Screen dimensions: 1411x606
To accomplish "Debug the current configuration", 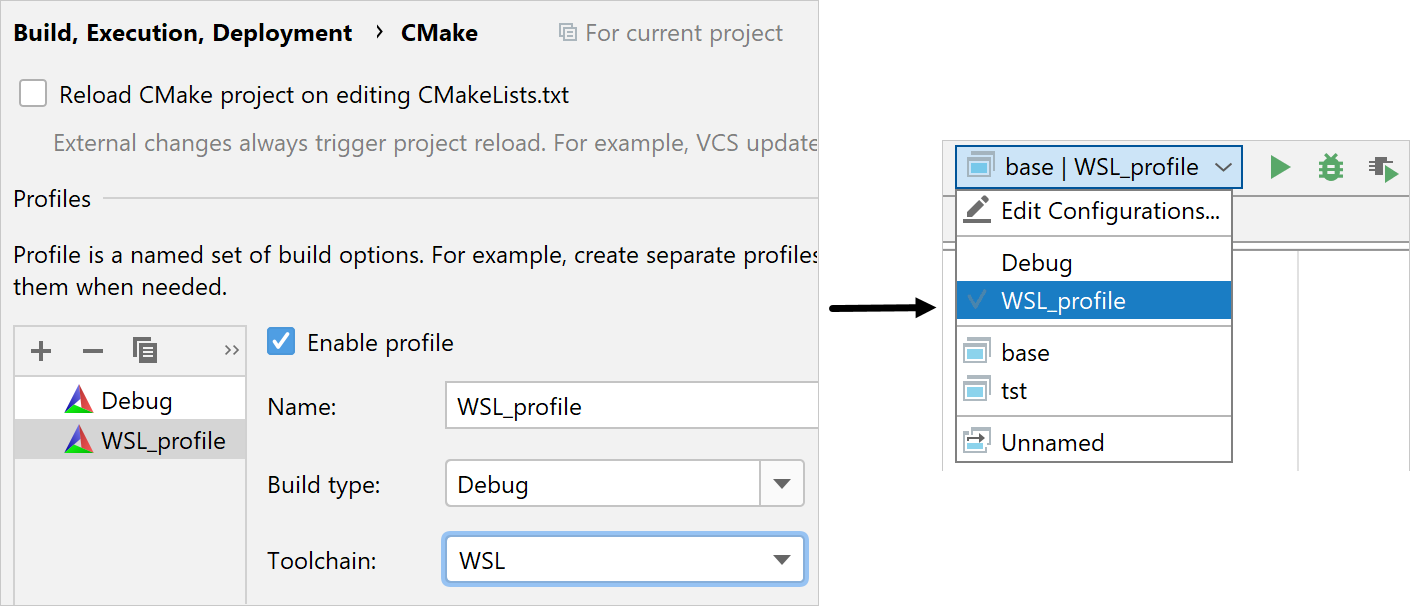I will click(x=1330, y=167).
